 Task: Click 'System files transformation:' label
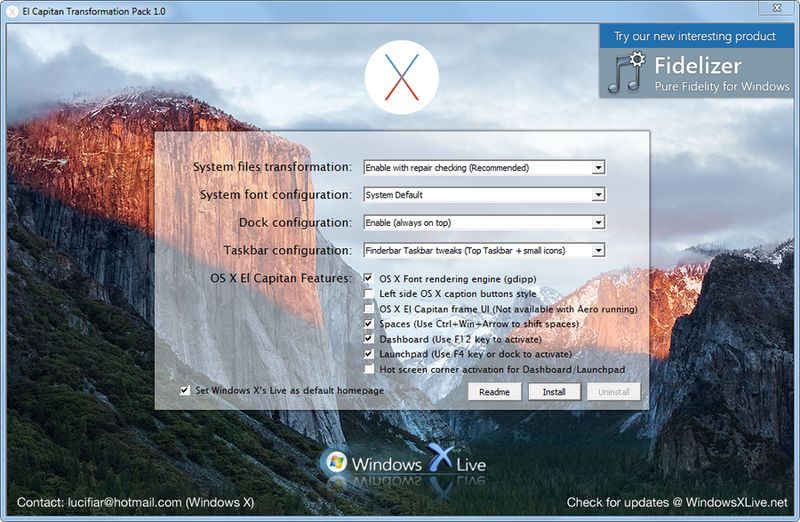pos(272,167)
